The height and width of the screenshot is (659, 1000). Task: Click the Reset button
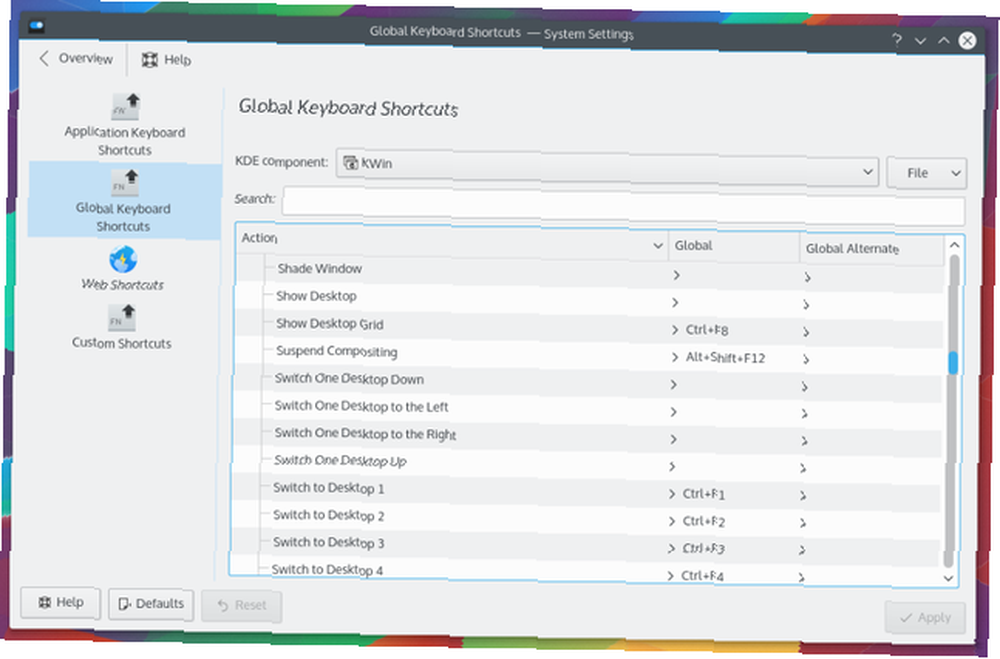242,605
